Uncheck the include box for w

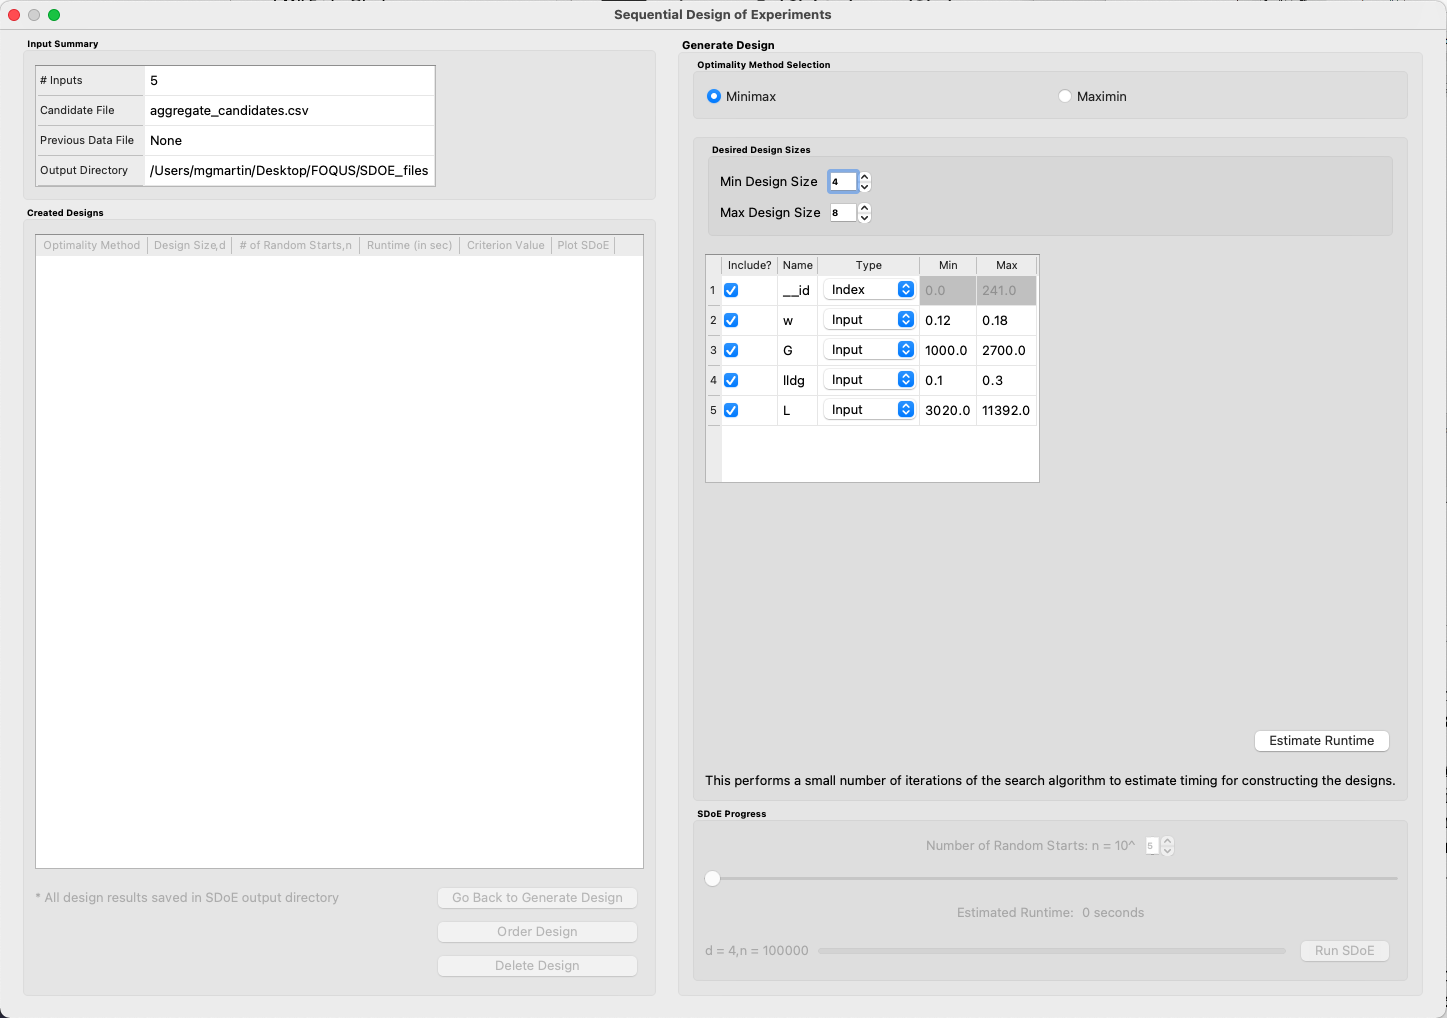click(x=731, y=320)
